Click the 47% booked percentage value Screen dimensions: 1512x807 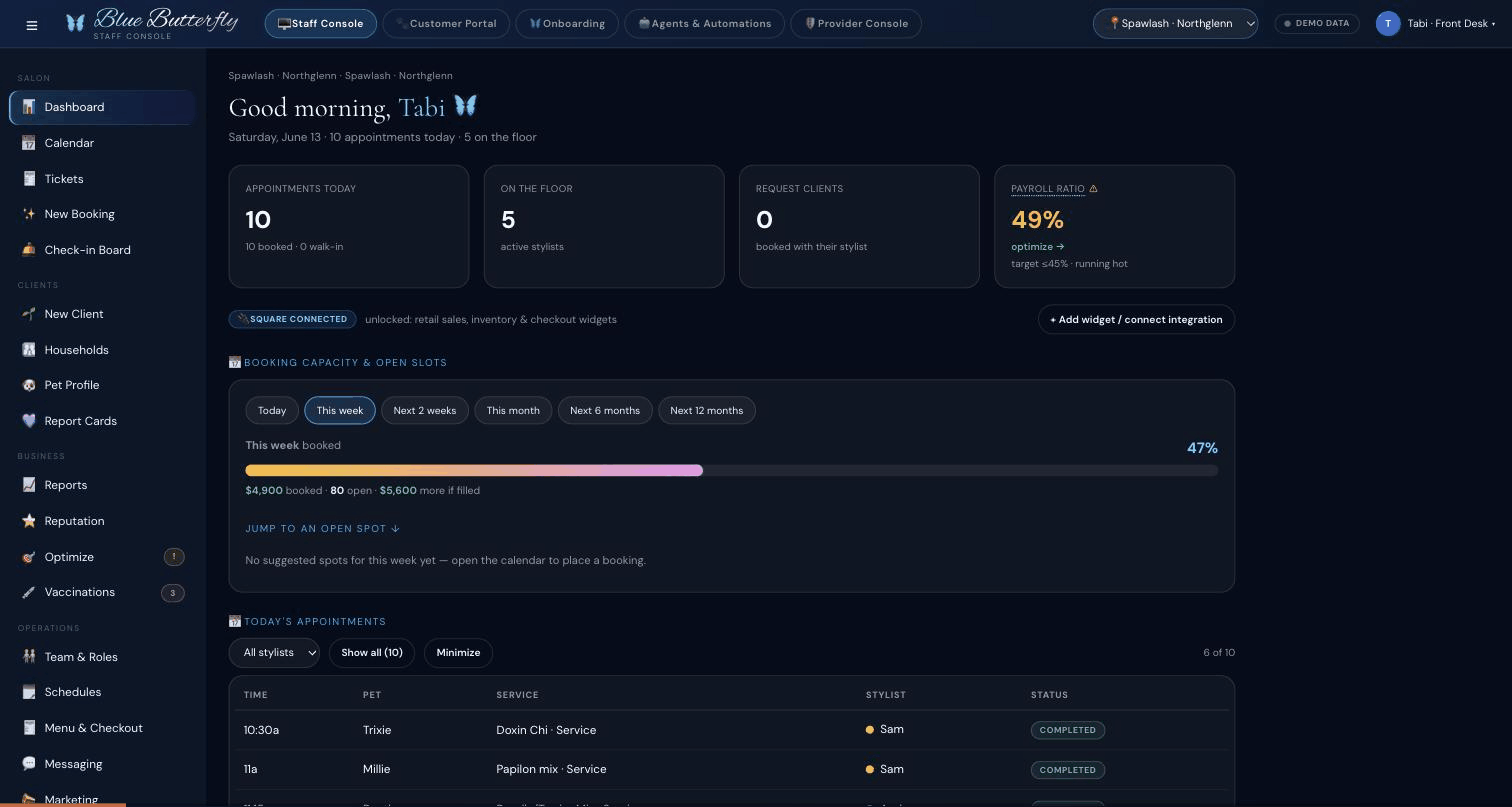click(x=1202, y=448)
